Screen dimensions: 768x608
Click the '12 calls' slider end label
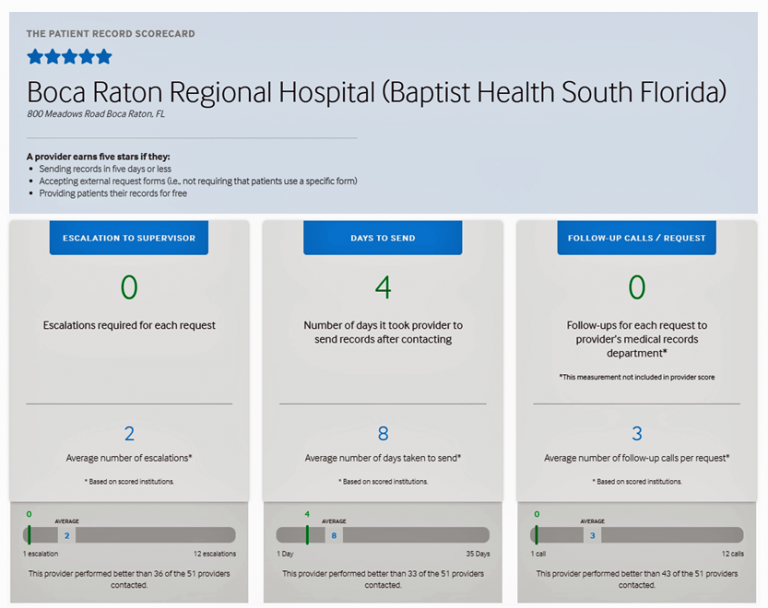point(732,554)
